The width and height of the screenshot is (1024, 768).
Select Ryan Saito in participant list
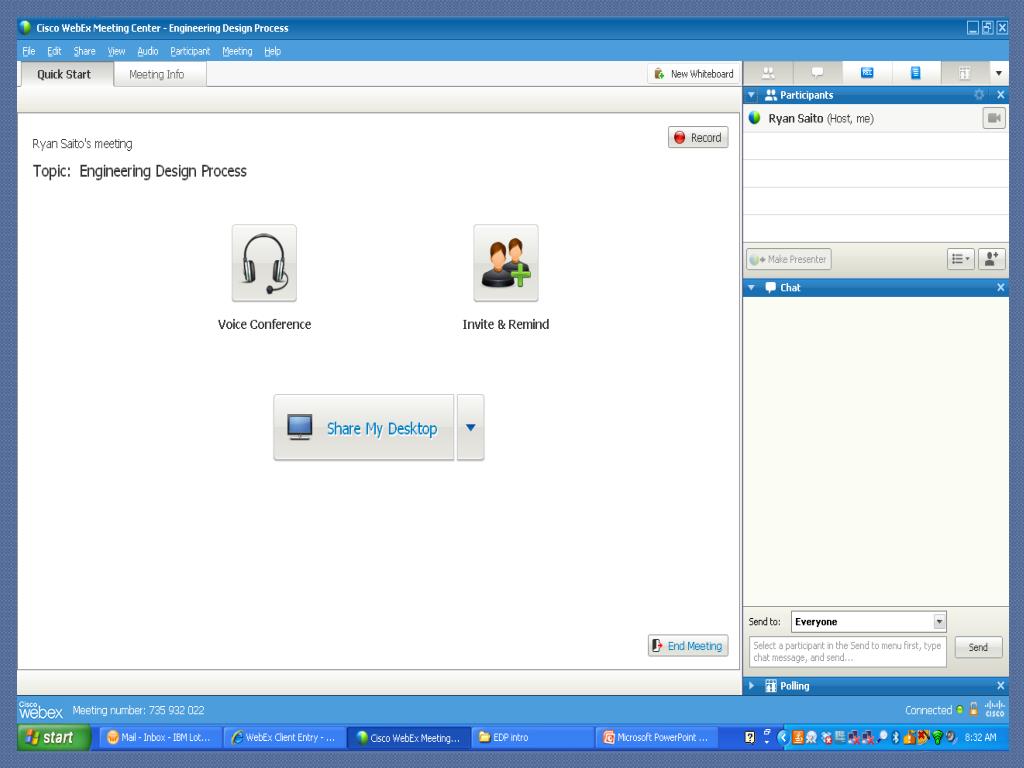875,118
